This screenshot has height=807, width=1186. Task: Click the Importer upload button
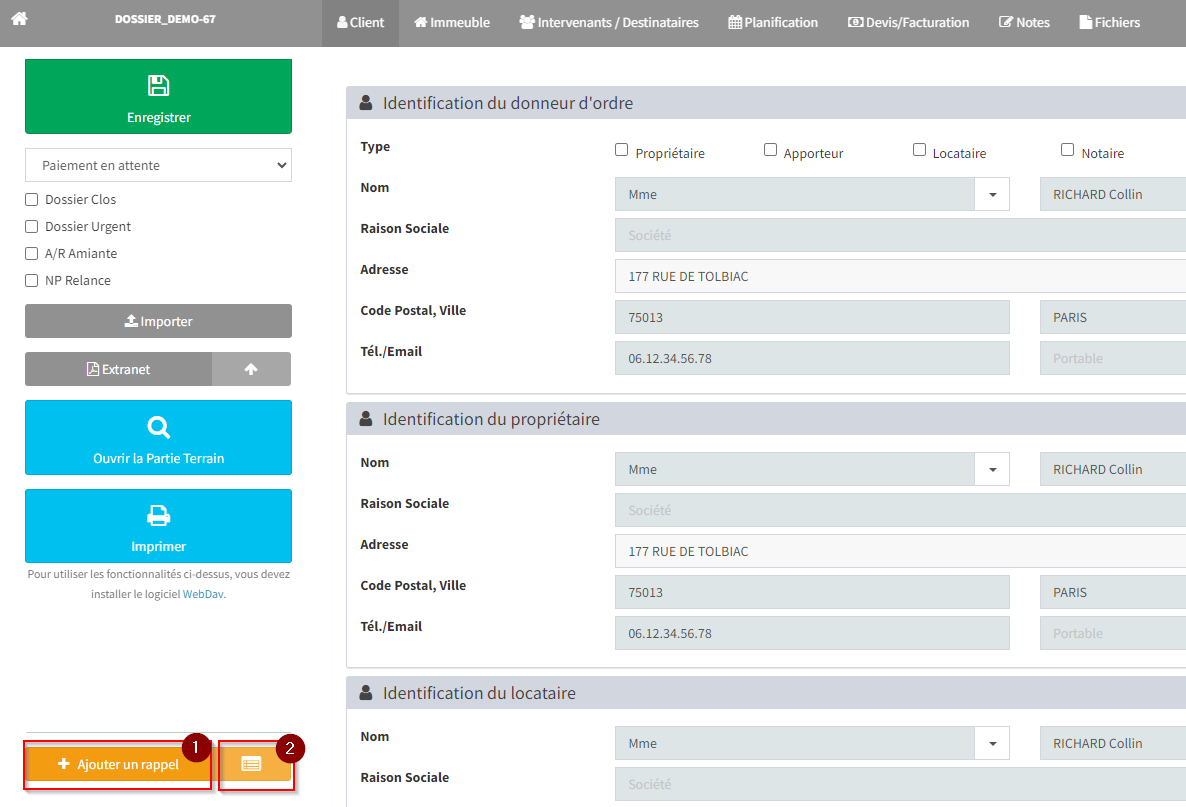(x=158, y=321)
